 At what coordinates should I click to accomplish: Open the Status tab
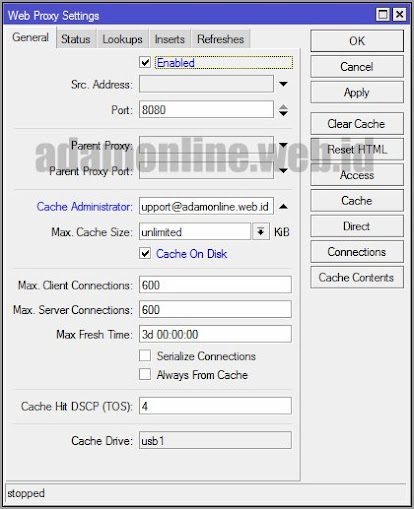click(x=76, y=39)
